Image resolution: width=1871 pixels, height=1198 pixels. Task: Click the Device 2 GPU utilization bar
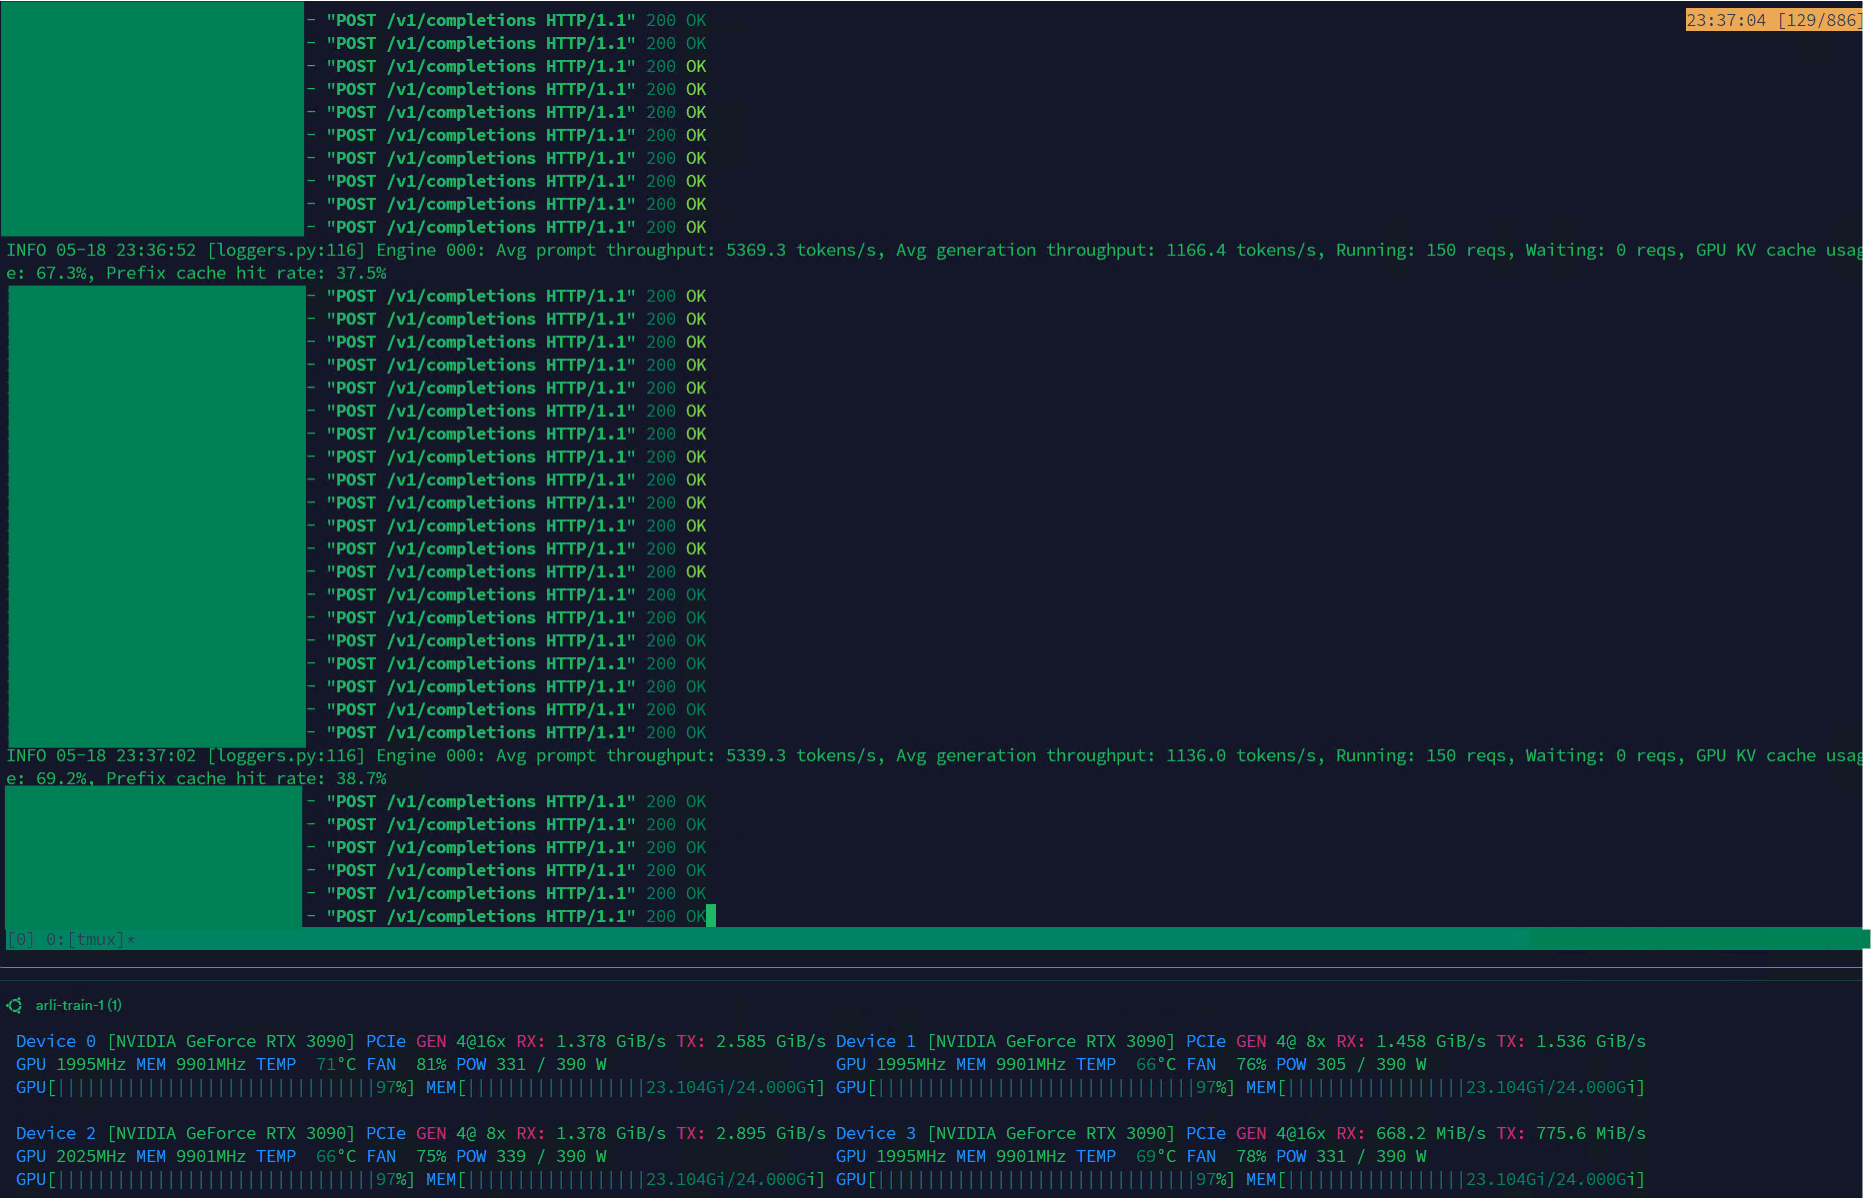click(x=215, y=1180)
